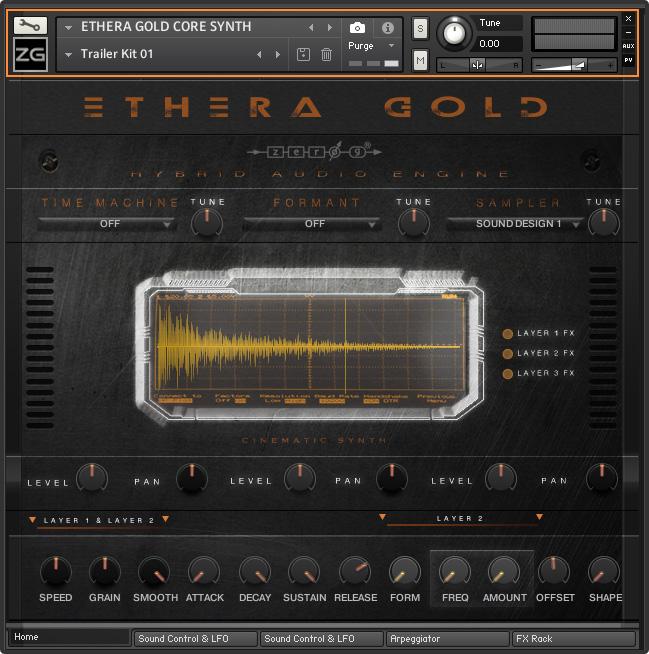This screenshot has width=649, height=654.
Task: Go to next instrument arrow
Action: coord(330,28)
